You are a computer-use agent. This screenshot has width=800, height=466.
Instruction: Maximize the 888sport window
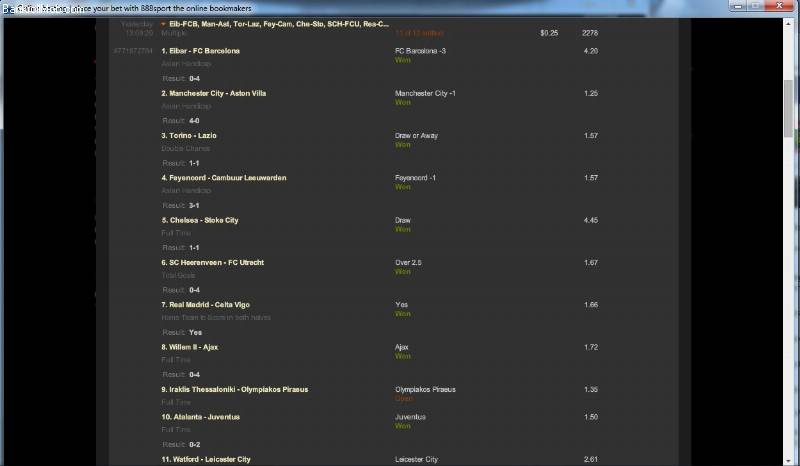coord(756,6)
